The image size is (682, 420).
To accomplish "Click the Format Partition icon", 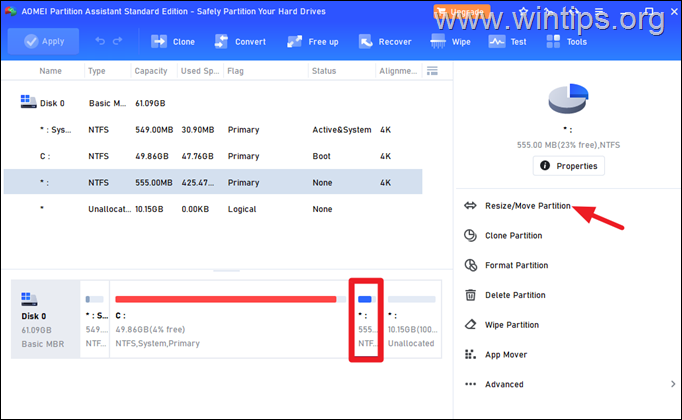I will [x=471, y=265].
